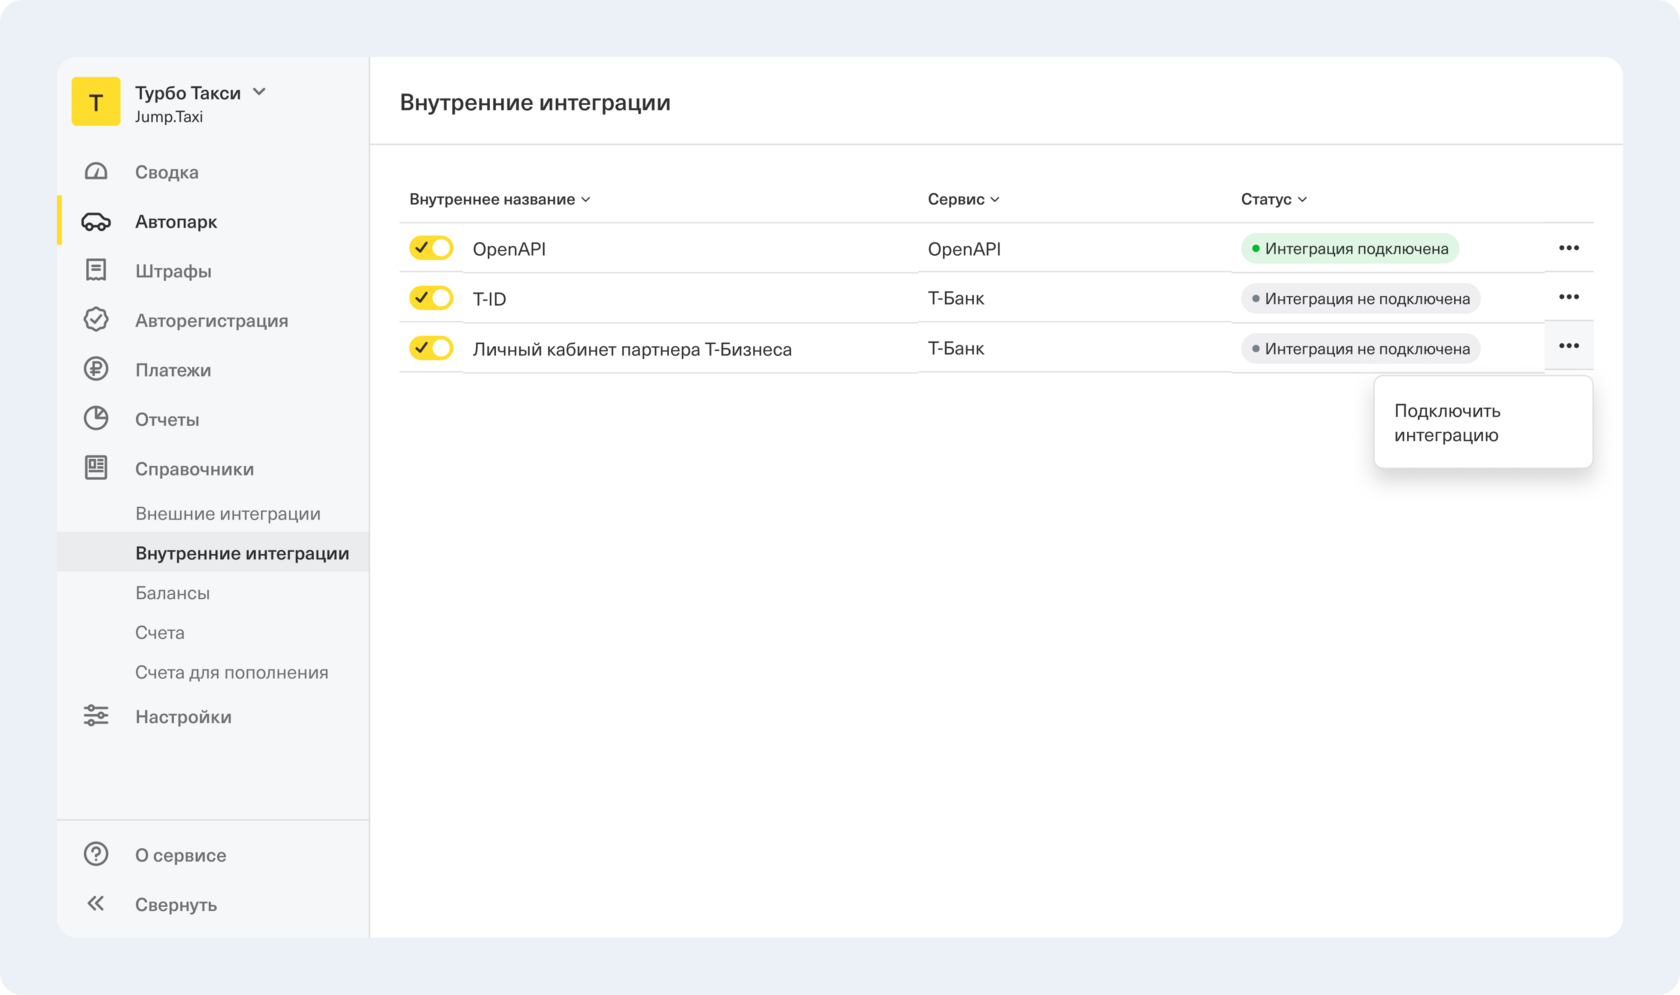This screenshot has width=1680, height=995.
Task: Open the Счета для пополнения link
Action: [231, 672]
